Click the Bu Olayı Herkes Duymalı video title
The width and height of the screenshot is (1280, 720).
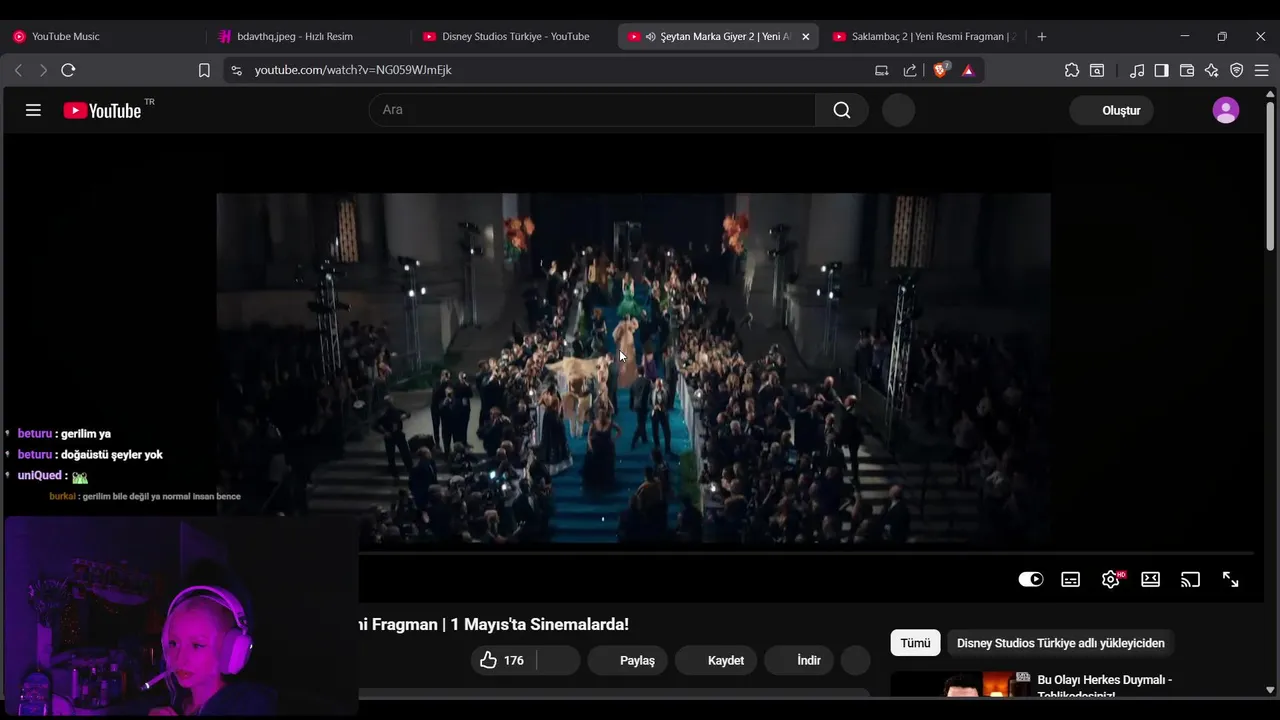(x=1105, y=686)
